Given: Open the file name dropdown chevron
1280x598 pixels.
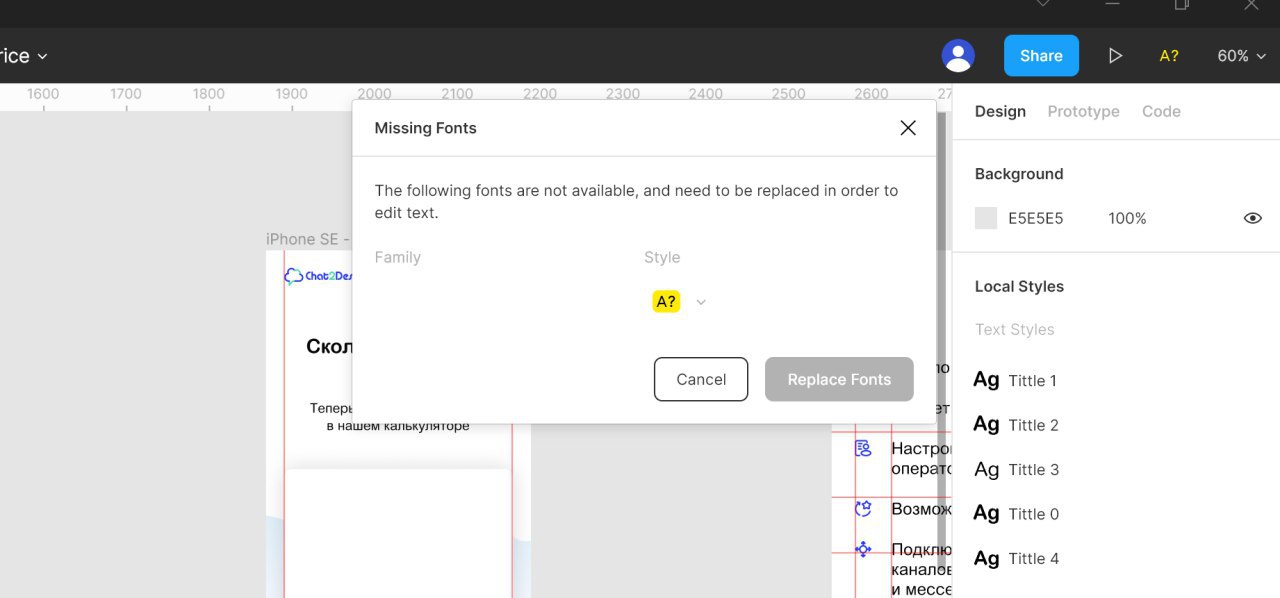Looking at the screenshot, I should tap(42, 57).
